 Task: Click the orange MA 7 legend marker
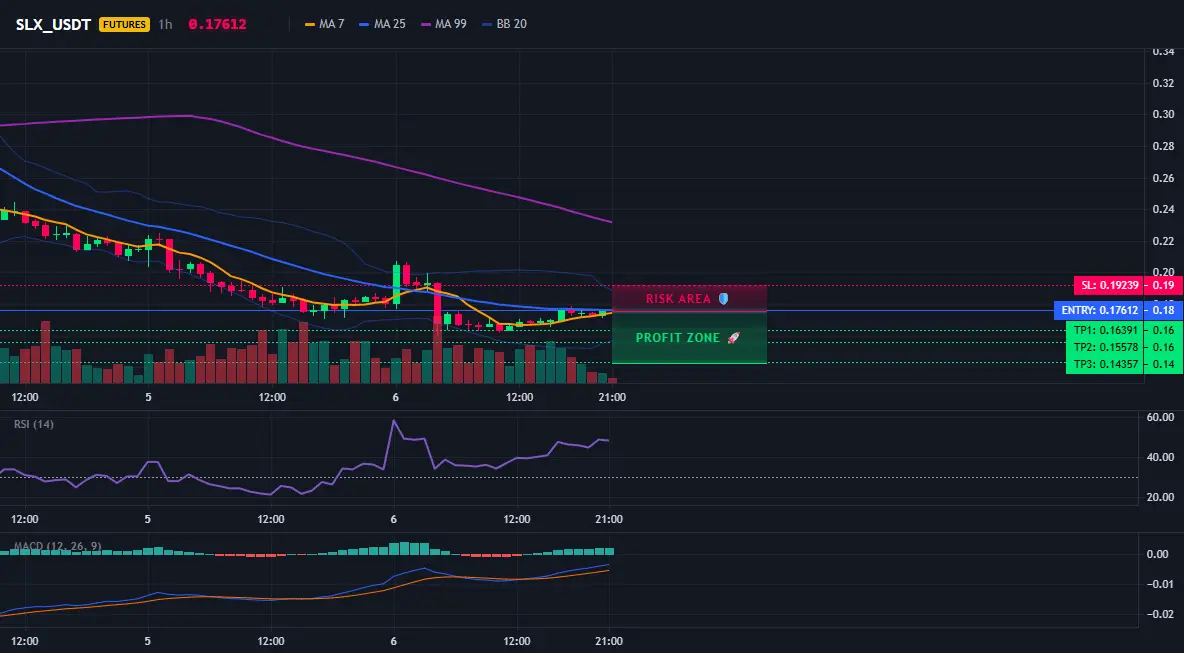click(x=310, y=24)
